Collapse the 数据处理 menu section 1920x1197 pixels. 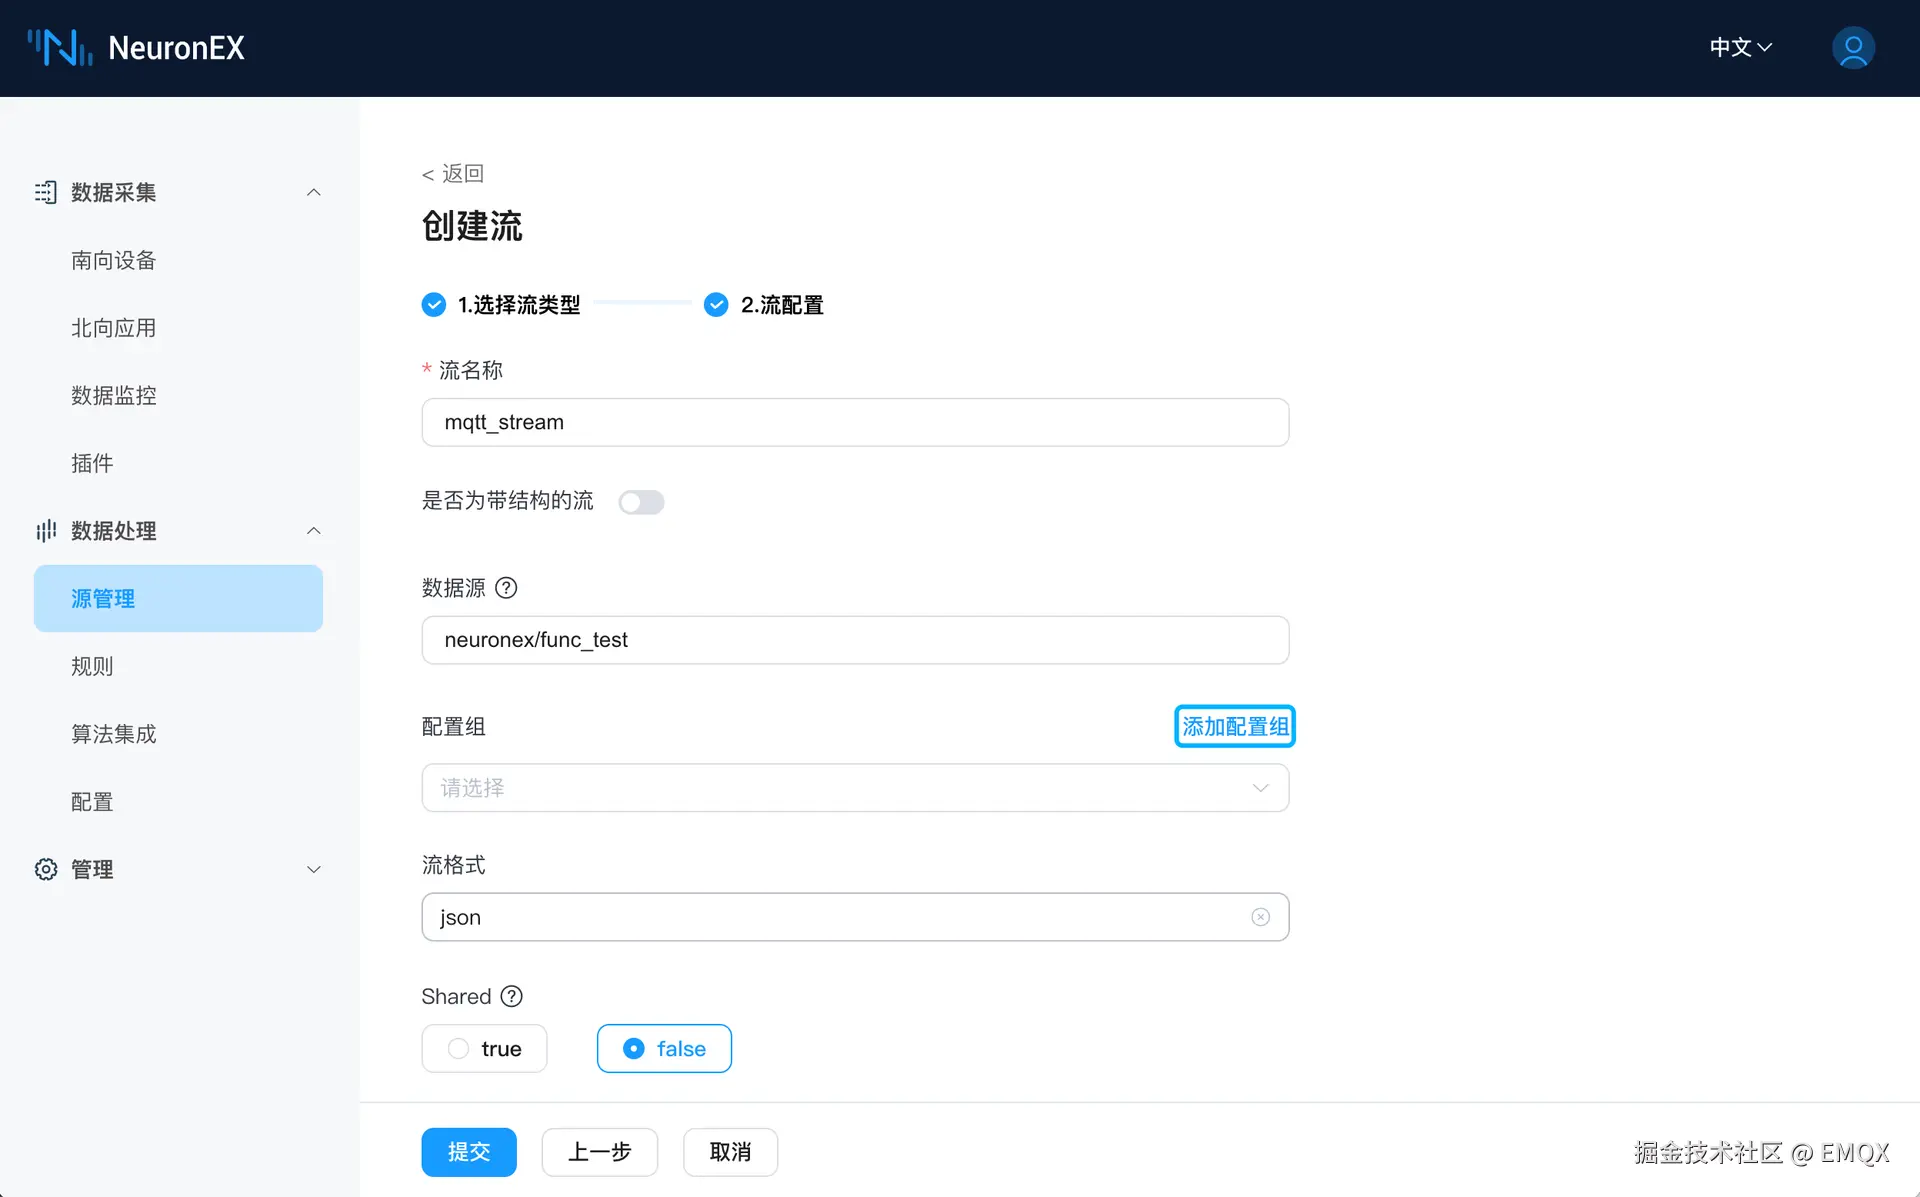coord(314,530)
